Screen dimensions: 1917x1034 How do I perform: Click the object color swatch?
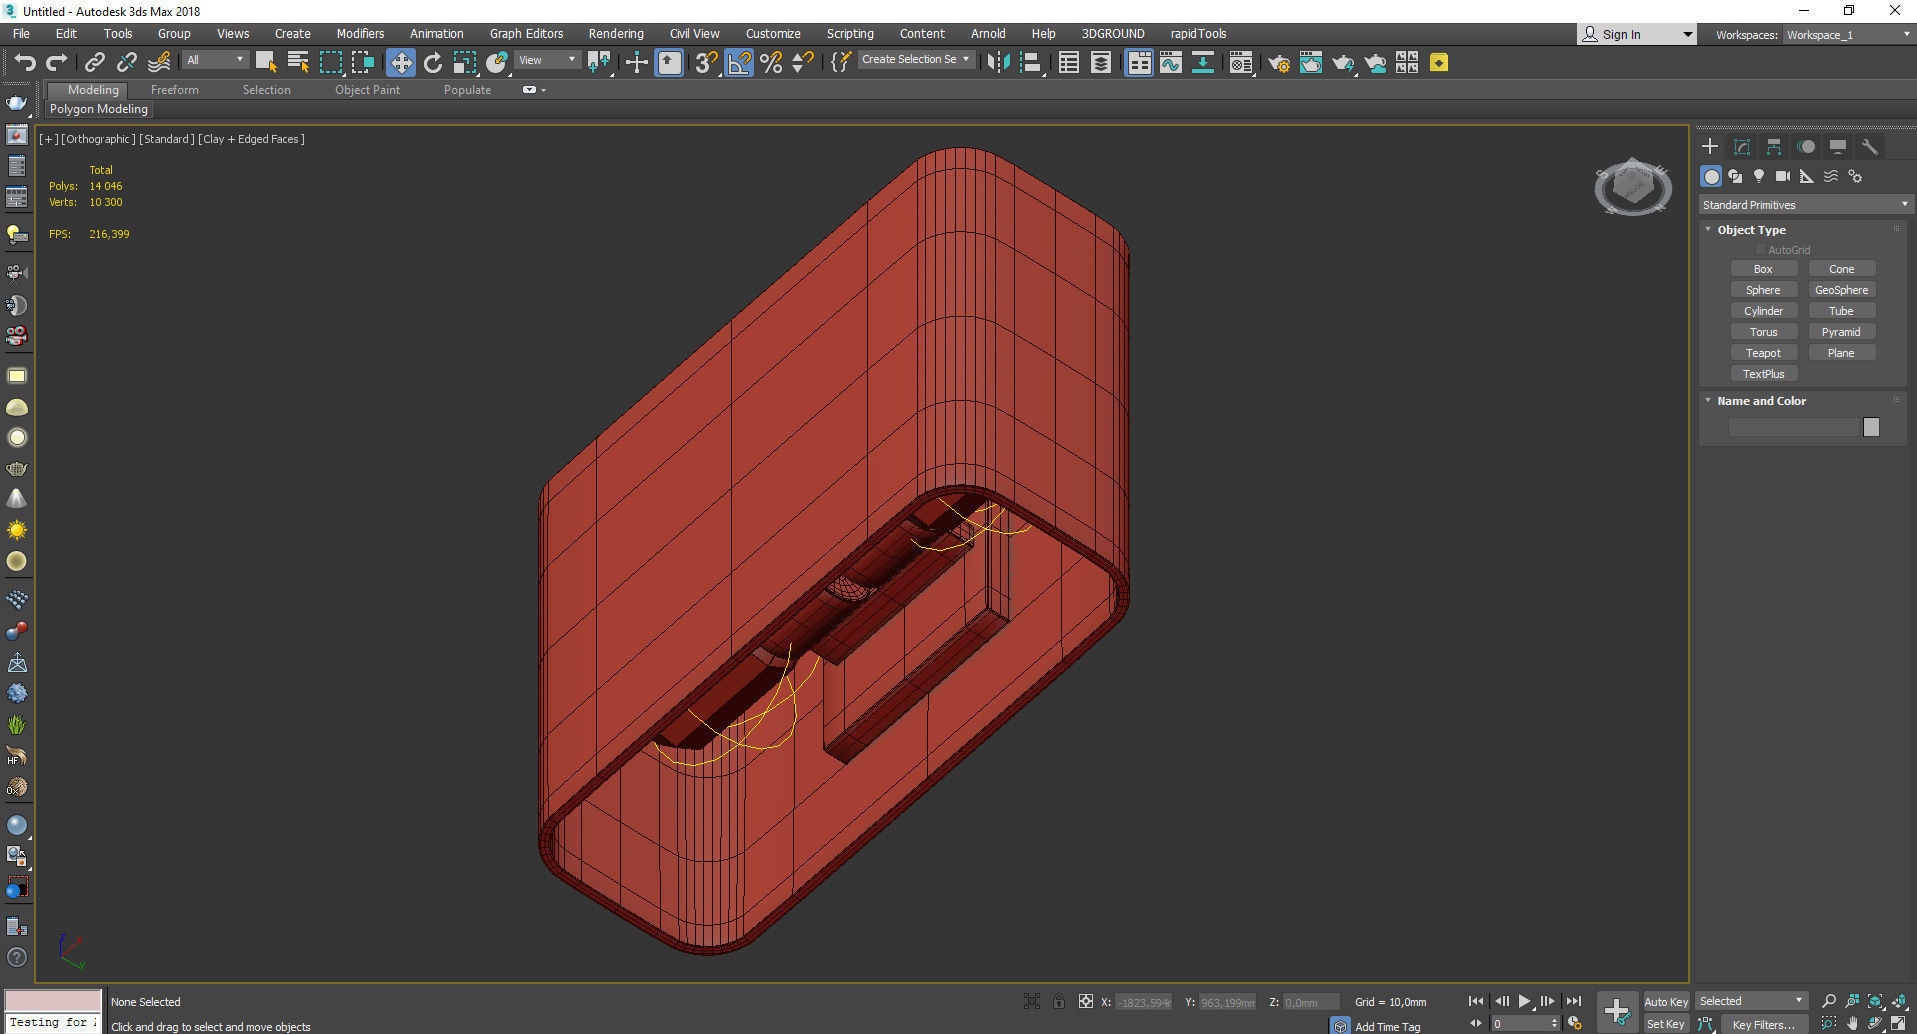(1871, 427)
